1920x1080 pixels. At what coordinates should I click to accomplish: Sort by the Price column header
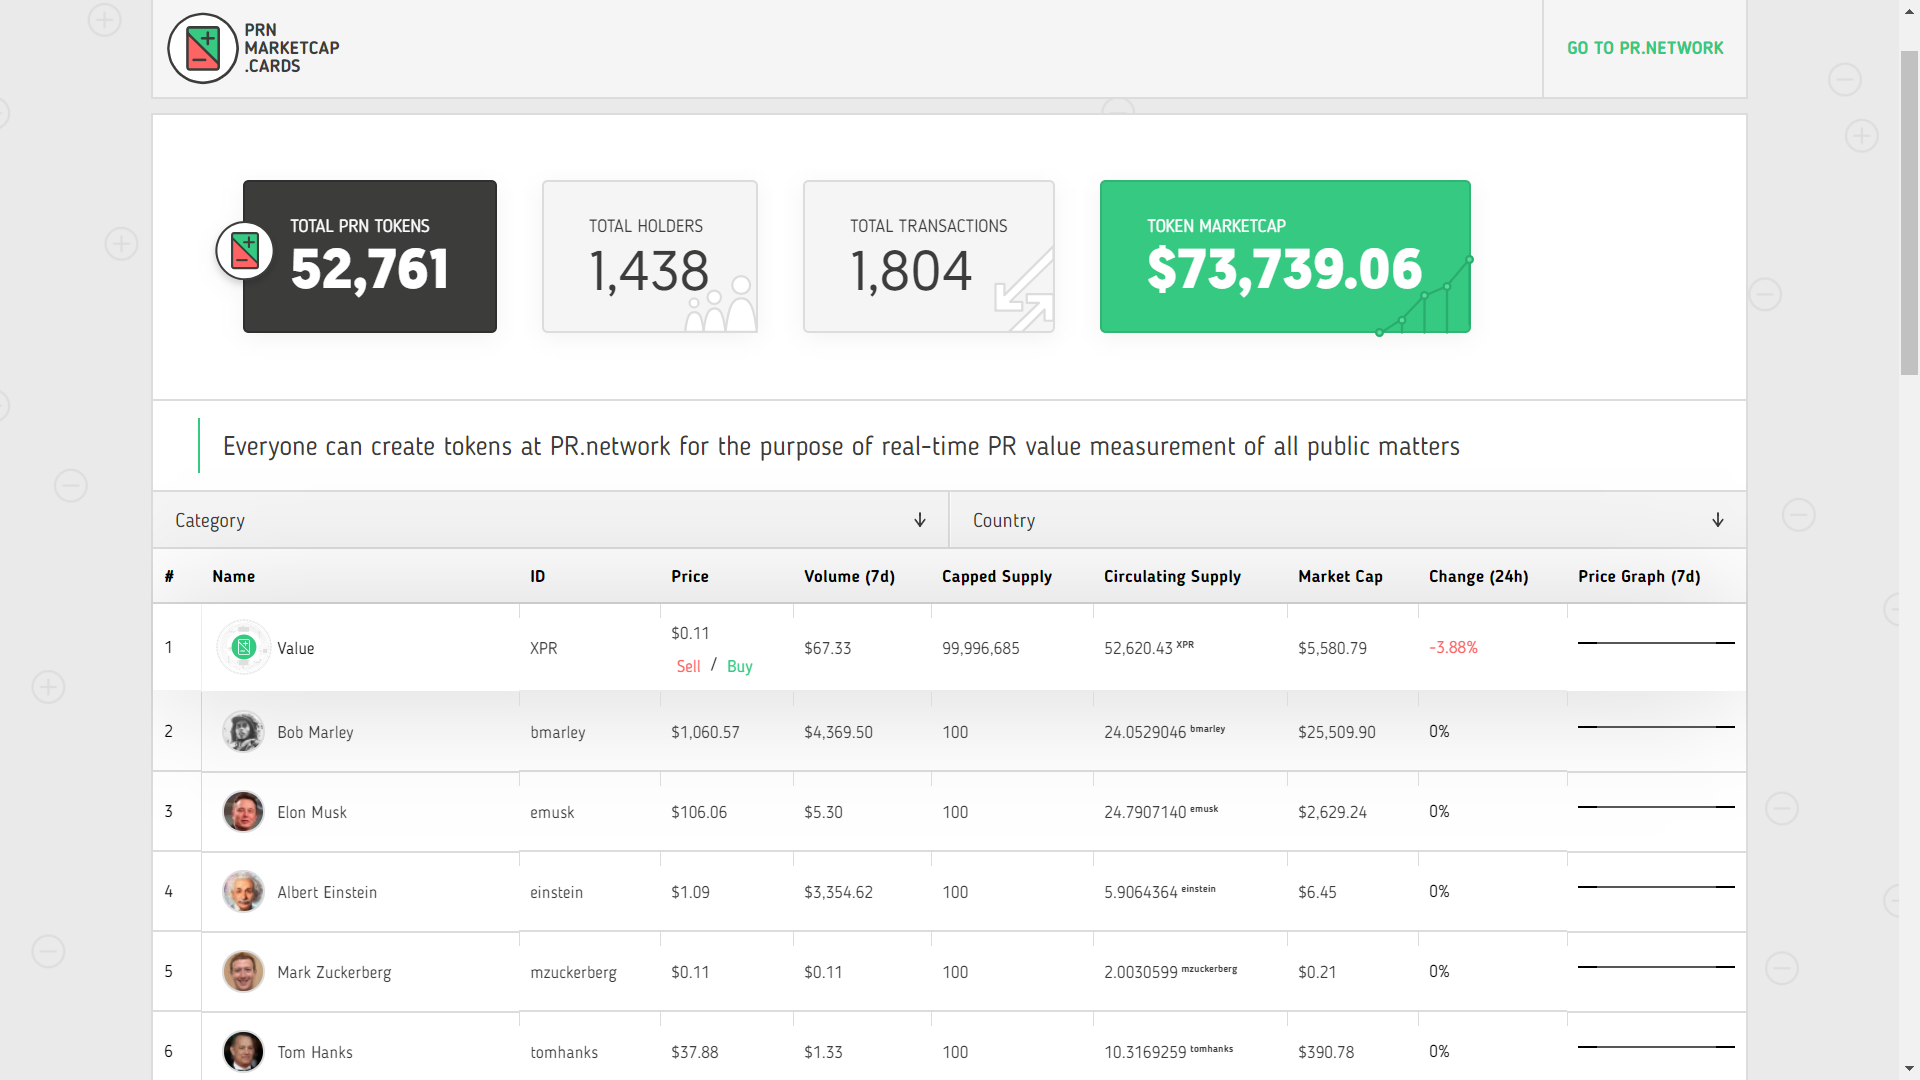click(x=690, y=576)
